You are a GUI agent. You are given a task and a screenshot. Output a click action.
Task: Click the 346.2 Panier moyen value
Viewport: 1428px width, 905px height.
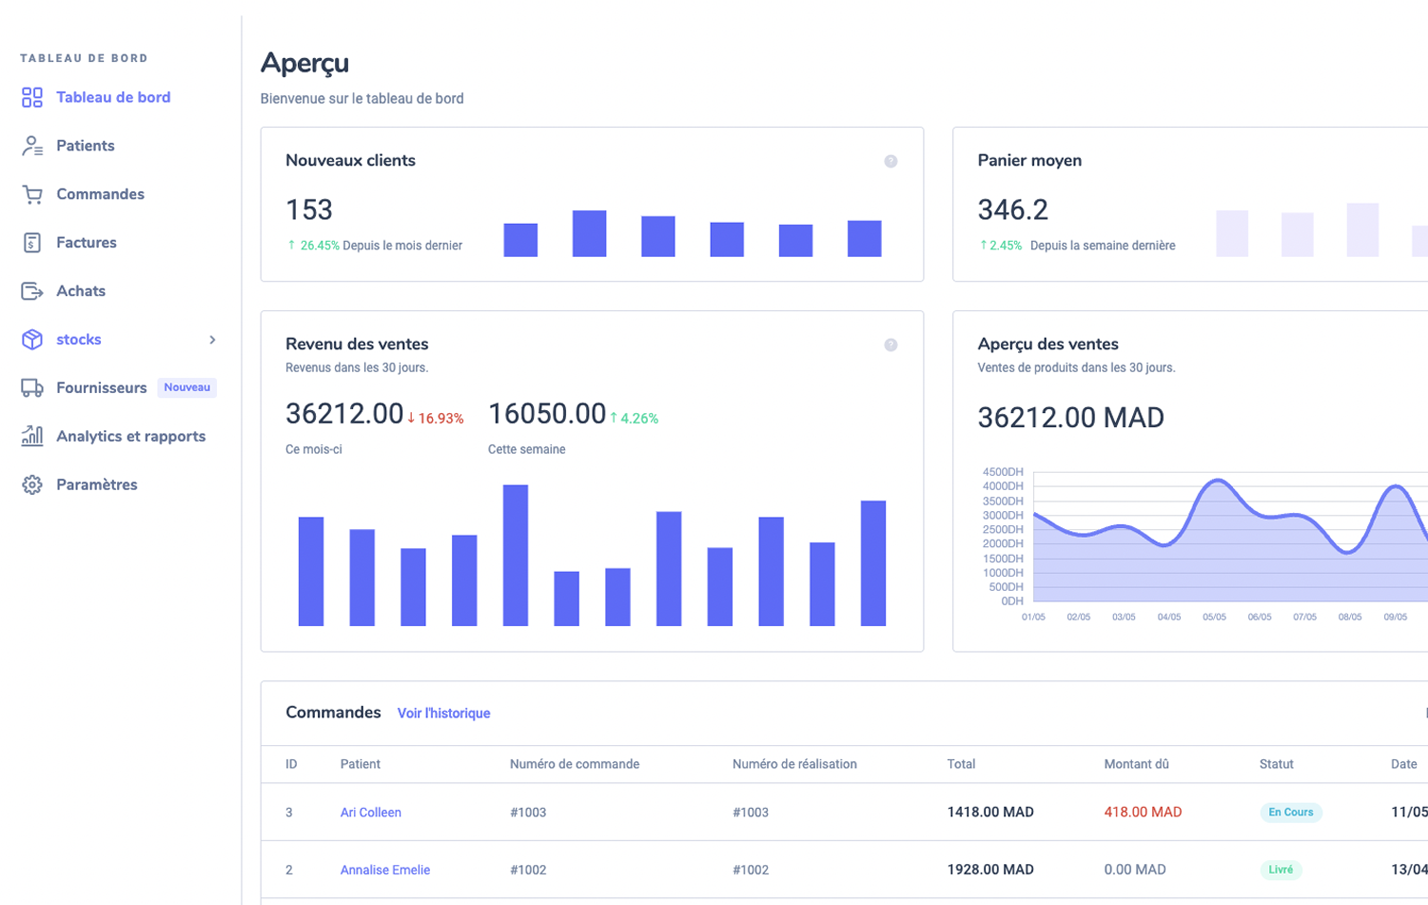(x=1013, y=210)
